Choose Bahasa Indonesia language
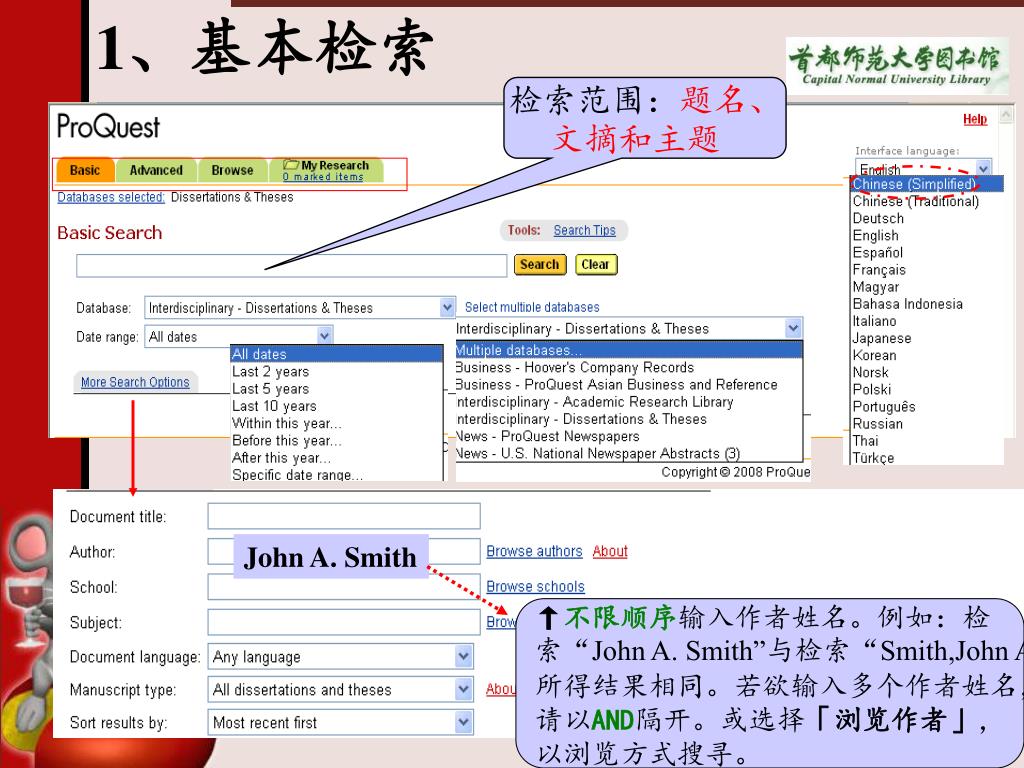1024x768 pixels. point(907,304)
